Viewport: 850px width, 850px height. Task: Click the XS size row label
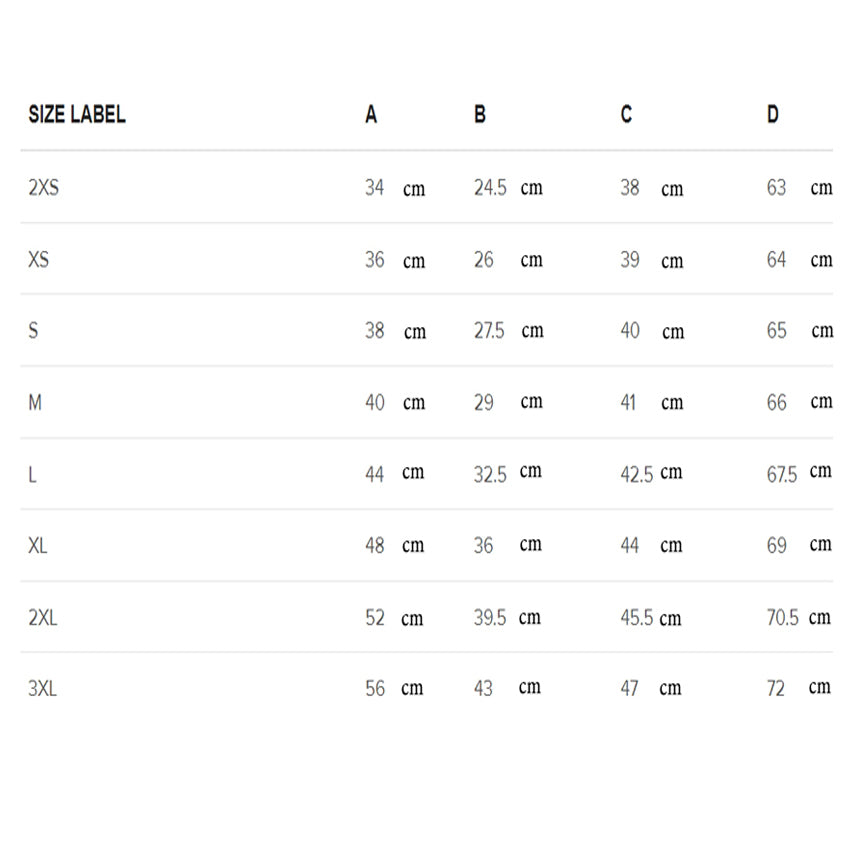(x=38, y=260)
